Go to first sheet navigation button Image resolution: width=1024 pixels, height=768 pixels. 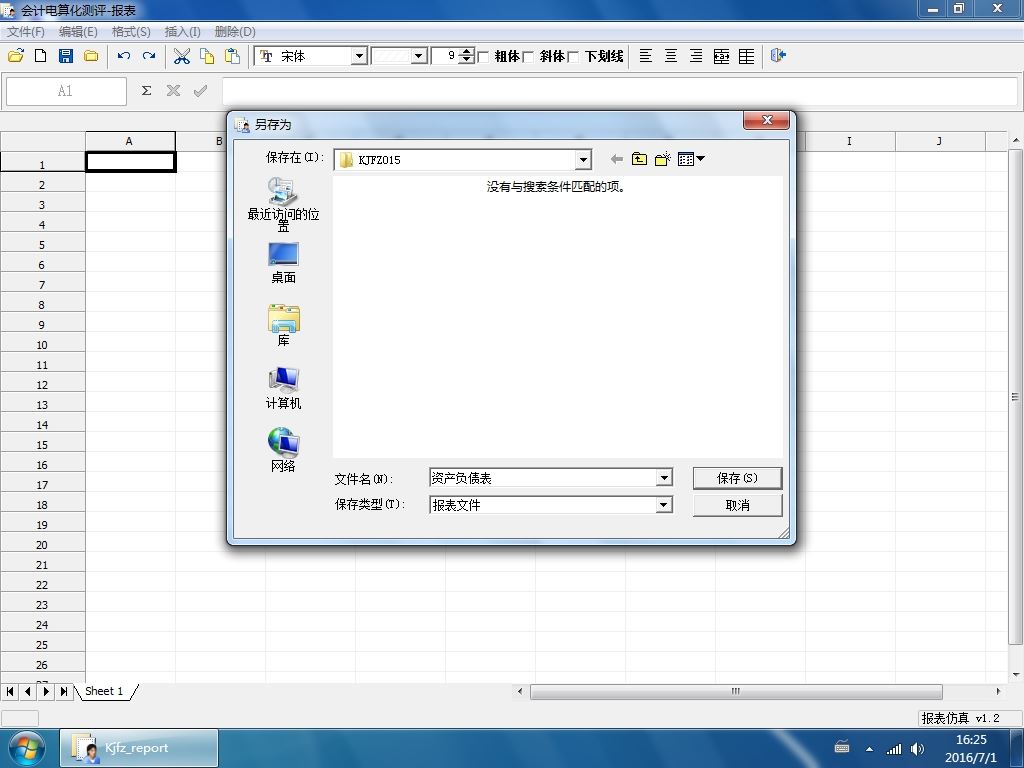click(x=10, y=691)
